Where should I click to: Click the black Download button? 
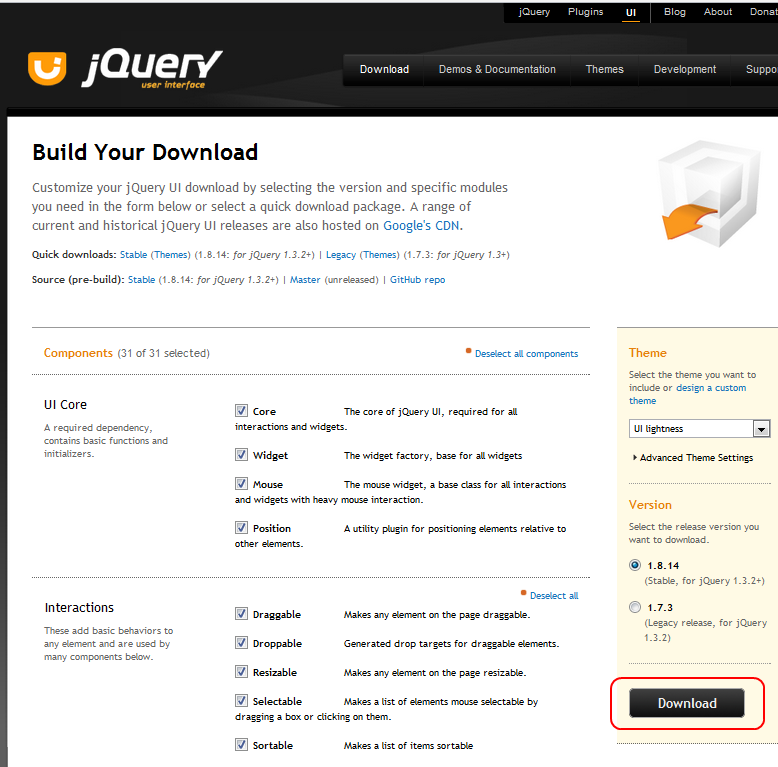(x=687, y=703)
